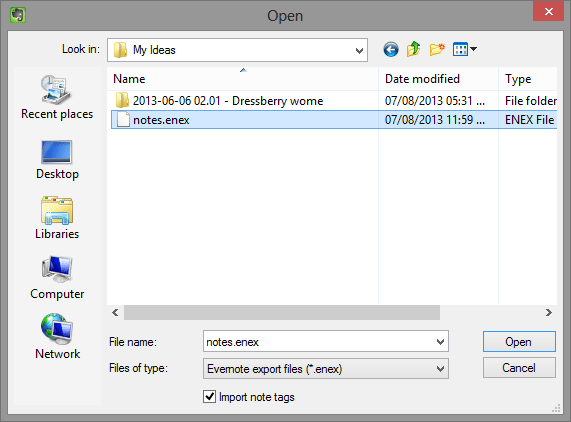This screenshot has height=422, width=571.
Task: Click the Evernote icon in title bar
Action: click(x=18, y=15)
